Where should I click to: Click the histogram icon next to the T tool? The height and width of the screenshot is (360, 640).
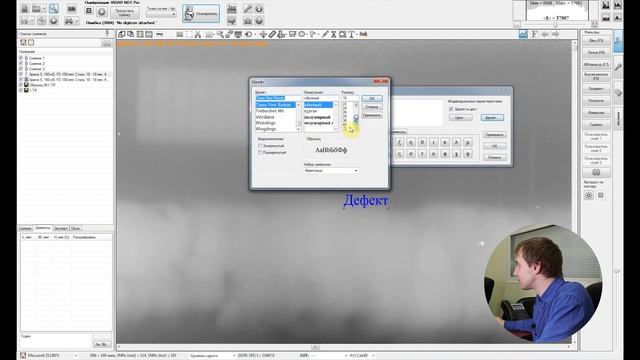click(363, 35)
